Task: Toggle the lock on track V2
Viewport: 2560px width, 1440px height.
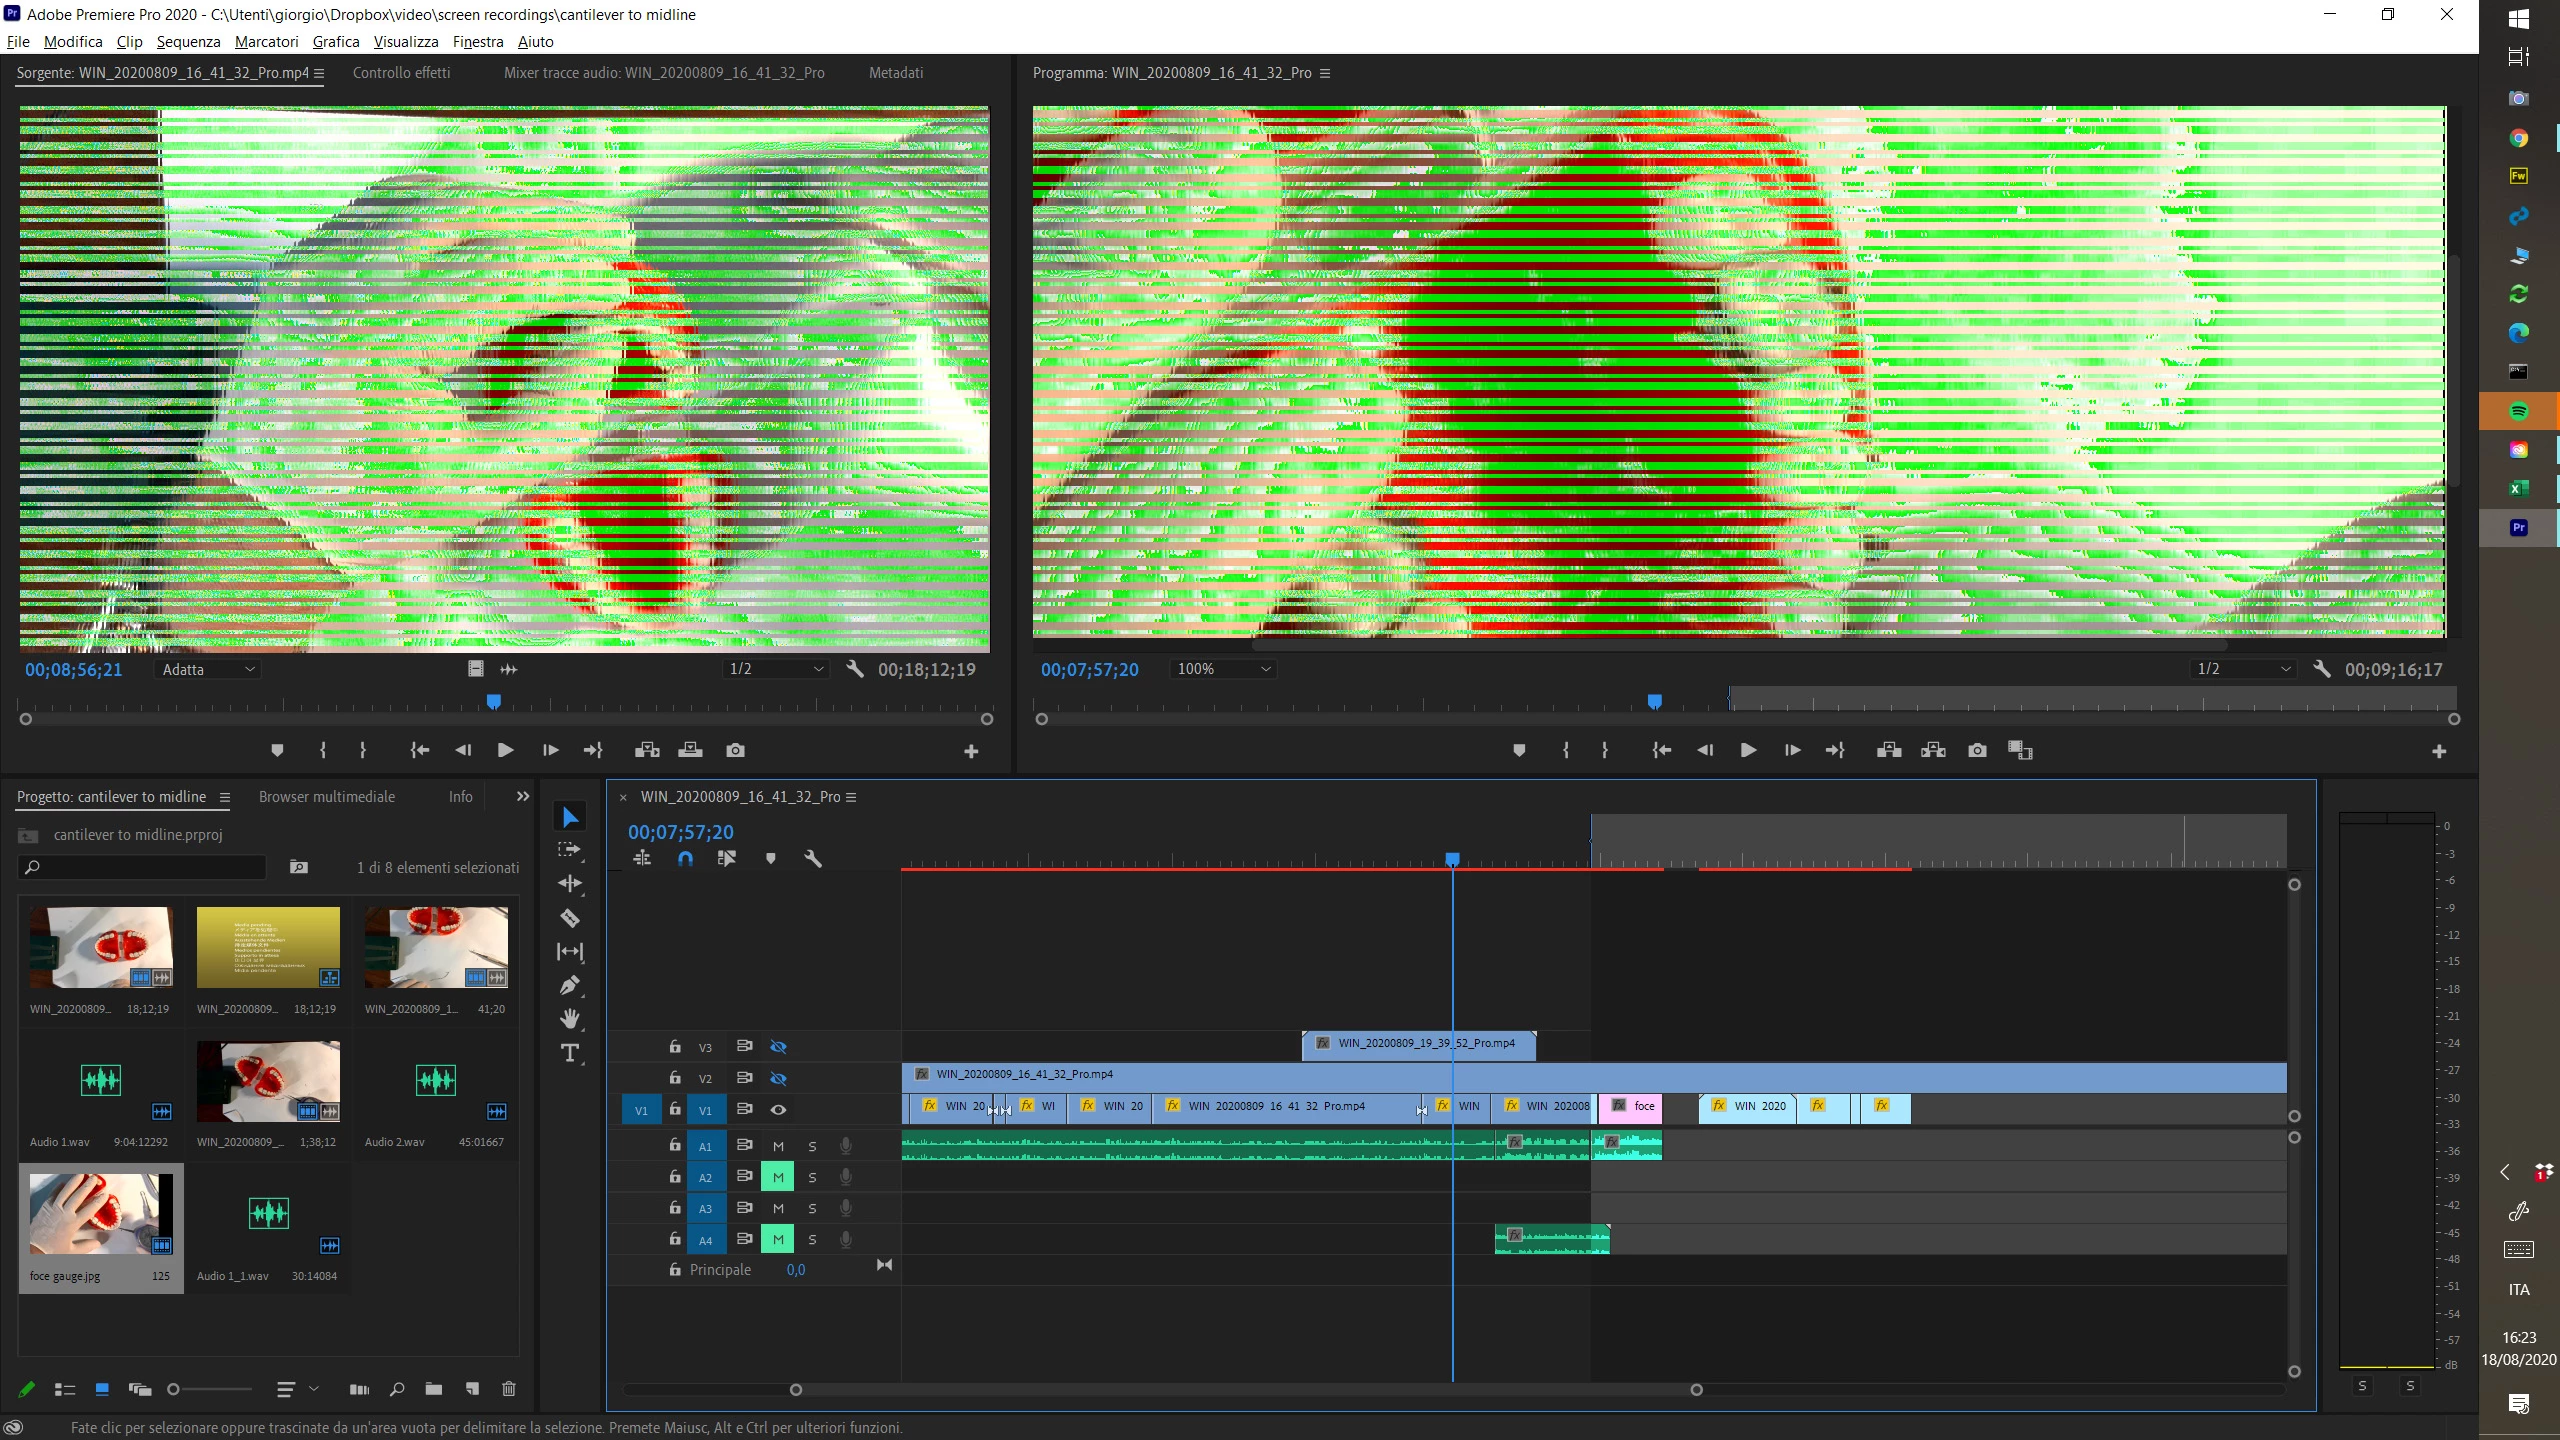Action: tap(675, 1078)
